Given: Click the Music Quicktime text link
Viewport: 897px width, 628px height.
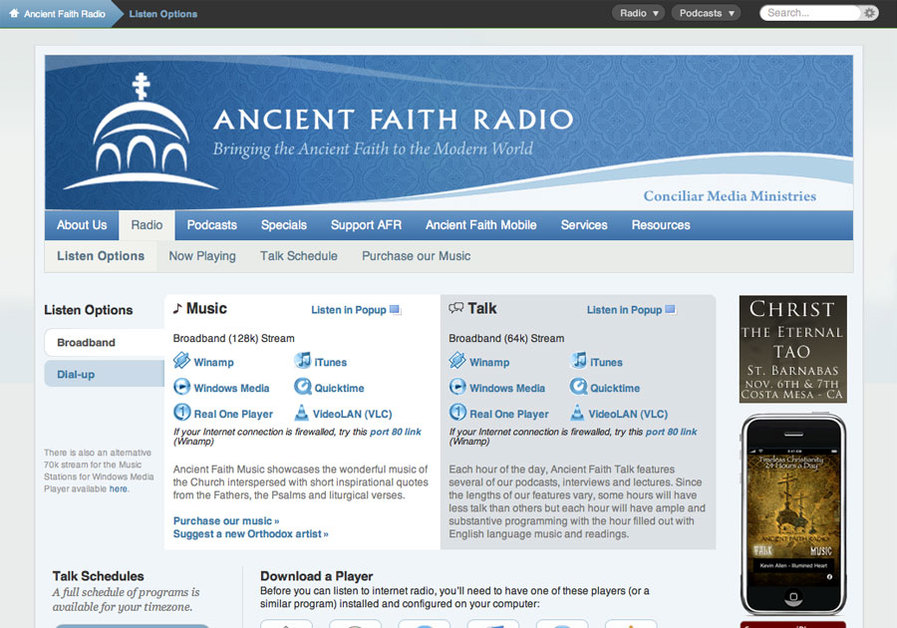Looking at the screenshot, I should coord(339,388).
